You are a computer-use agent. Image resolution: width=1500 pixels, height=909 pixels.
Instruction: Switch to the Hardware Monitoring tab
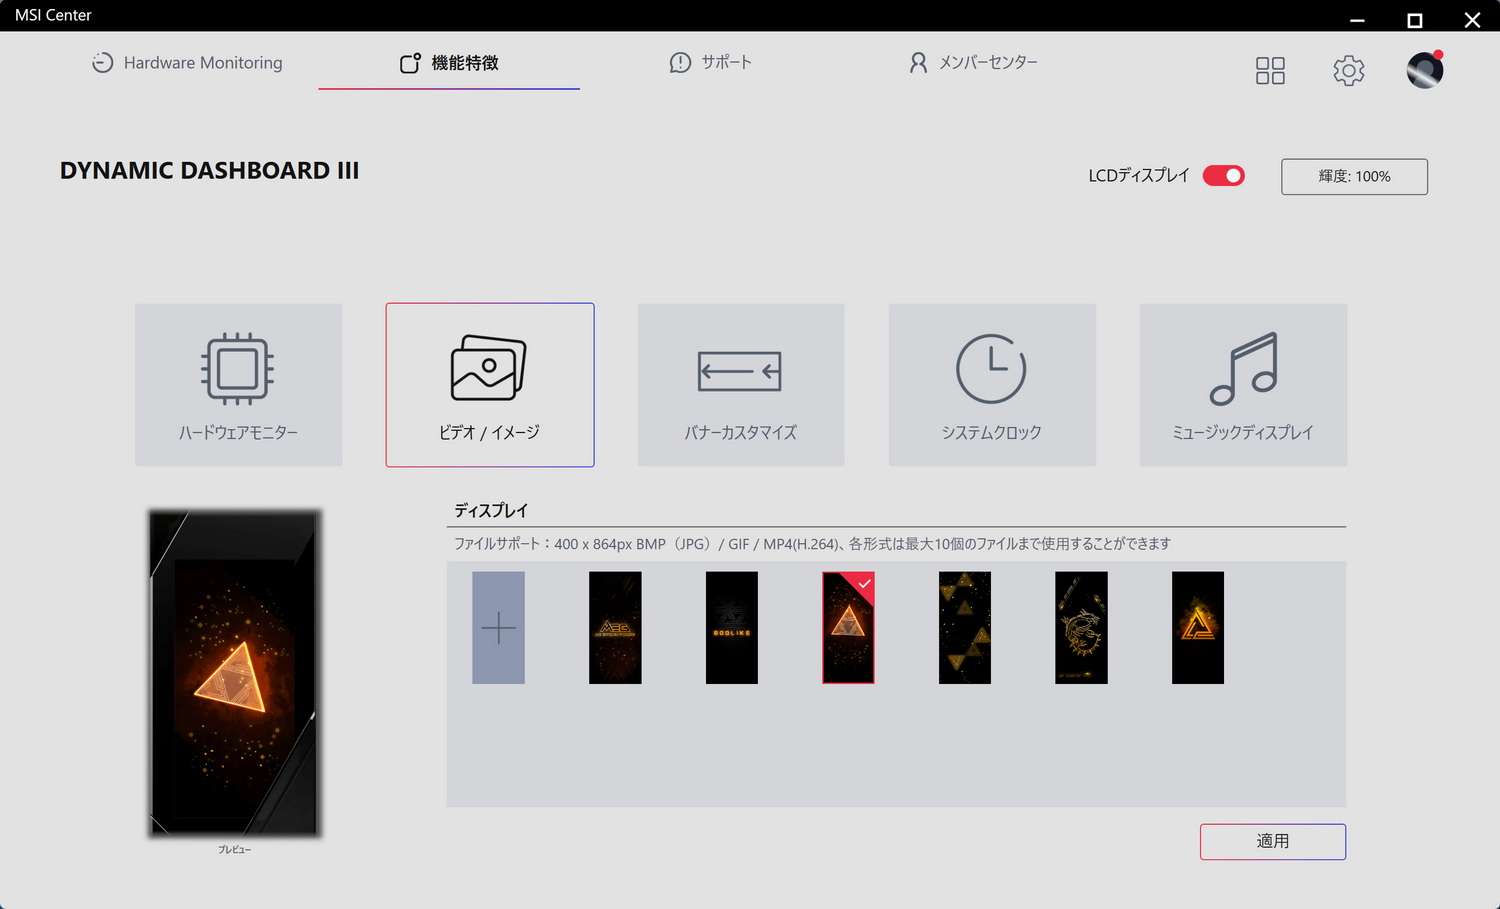tap(186, 62)
